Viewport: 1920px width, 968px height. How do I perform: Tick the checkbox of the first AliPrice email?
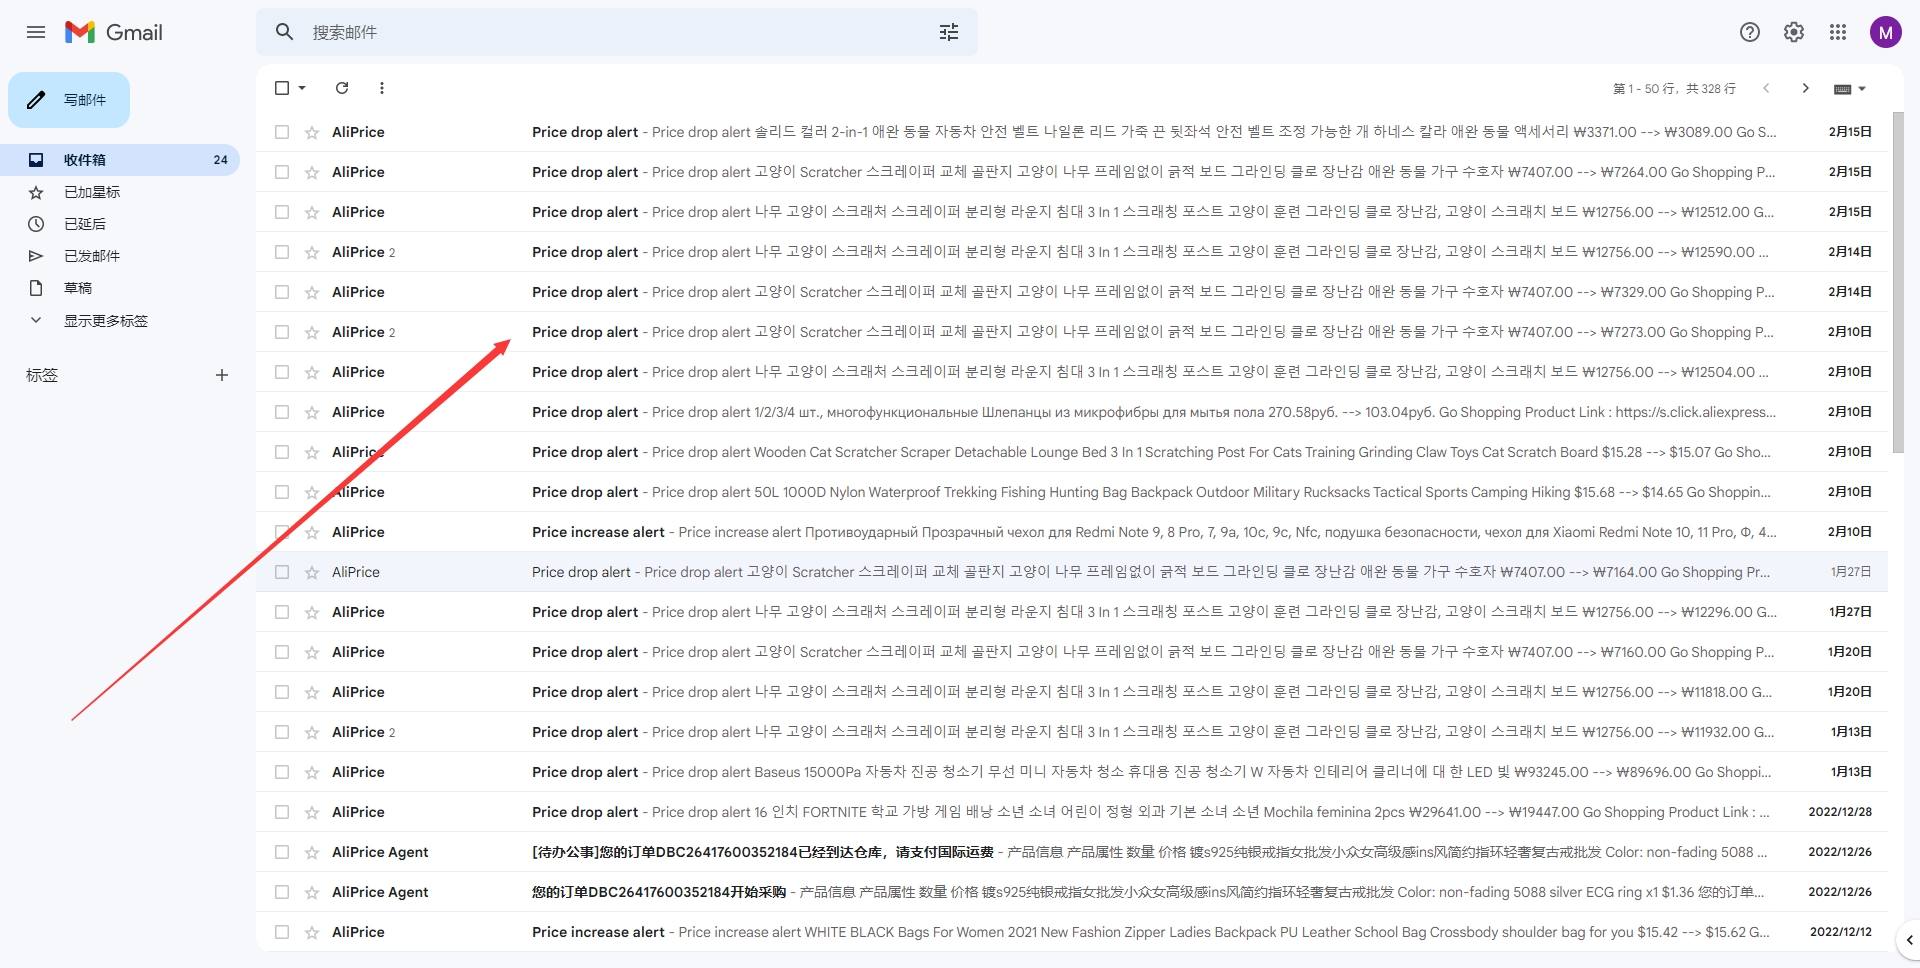pyautogui.click(x=282, y=132)
